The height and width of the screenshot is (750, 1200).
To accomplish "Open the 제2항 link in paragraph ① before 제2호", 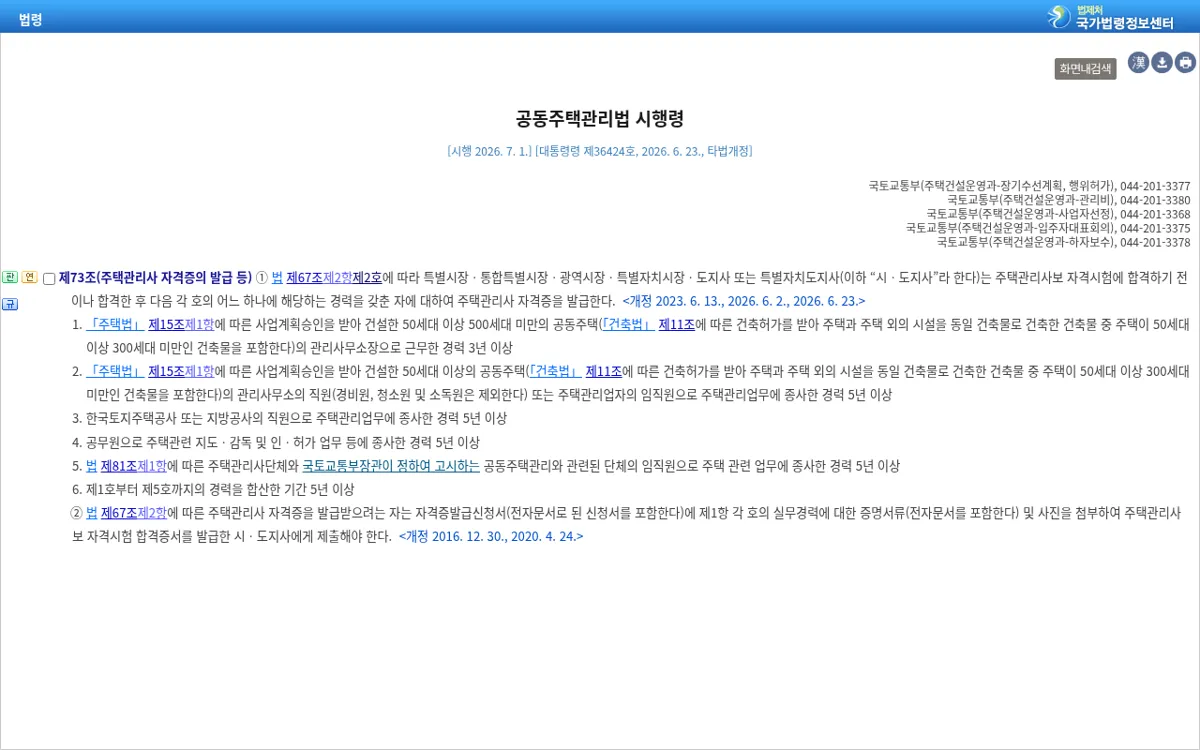I will coord(337,277).
